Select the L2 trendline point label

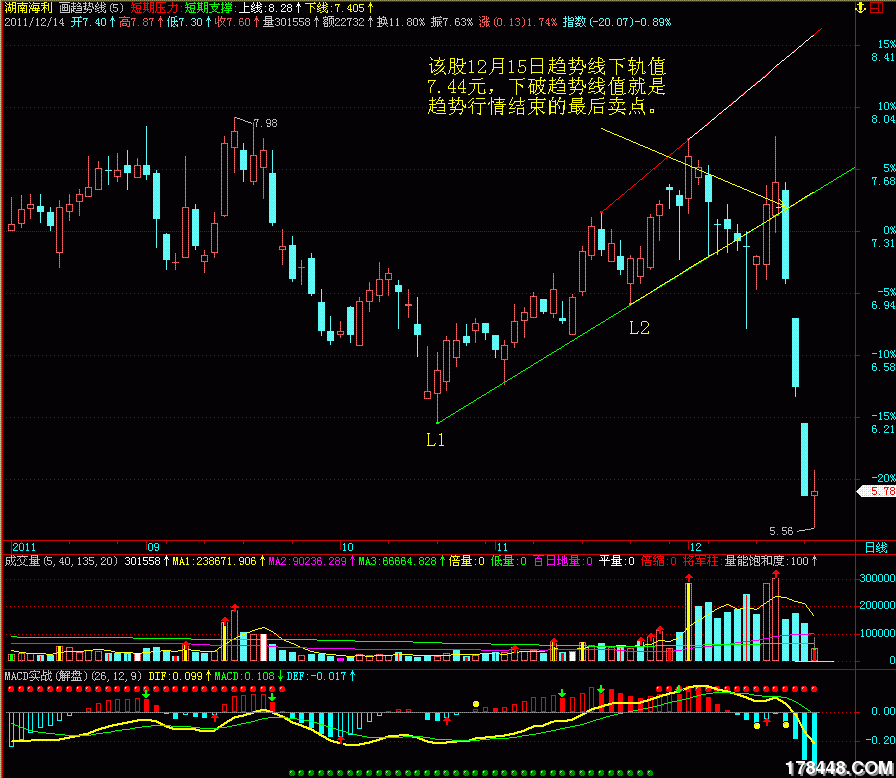pyautogui.click(x=639, y=328)
